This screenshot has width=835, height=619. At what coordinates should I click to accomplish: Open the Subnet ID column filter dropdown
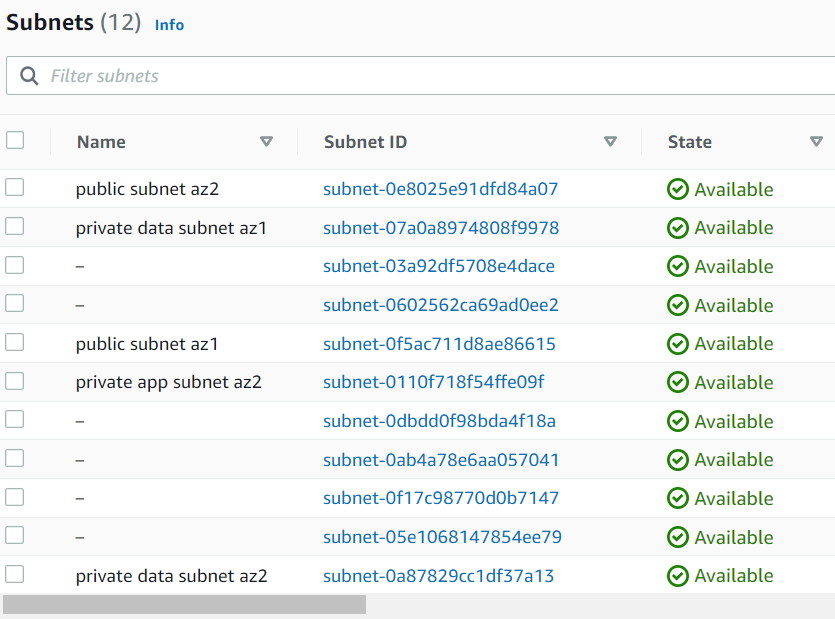(x=610, y=141)
